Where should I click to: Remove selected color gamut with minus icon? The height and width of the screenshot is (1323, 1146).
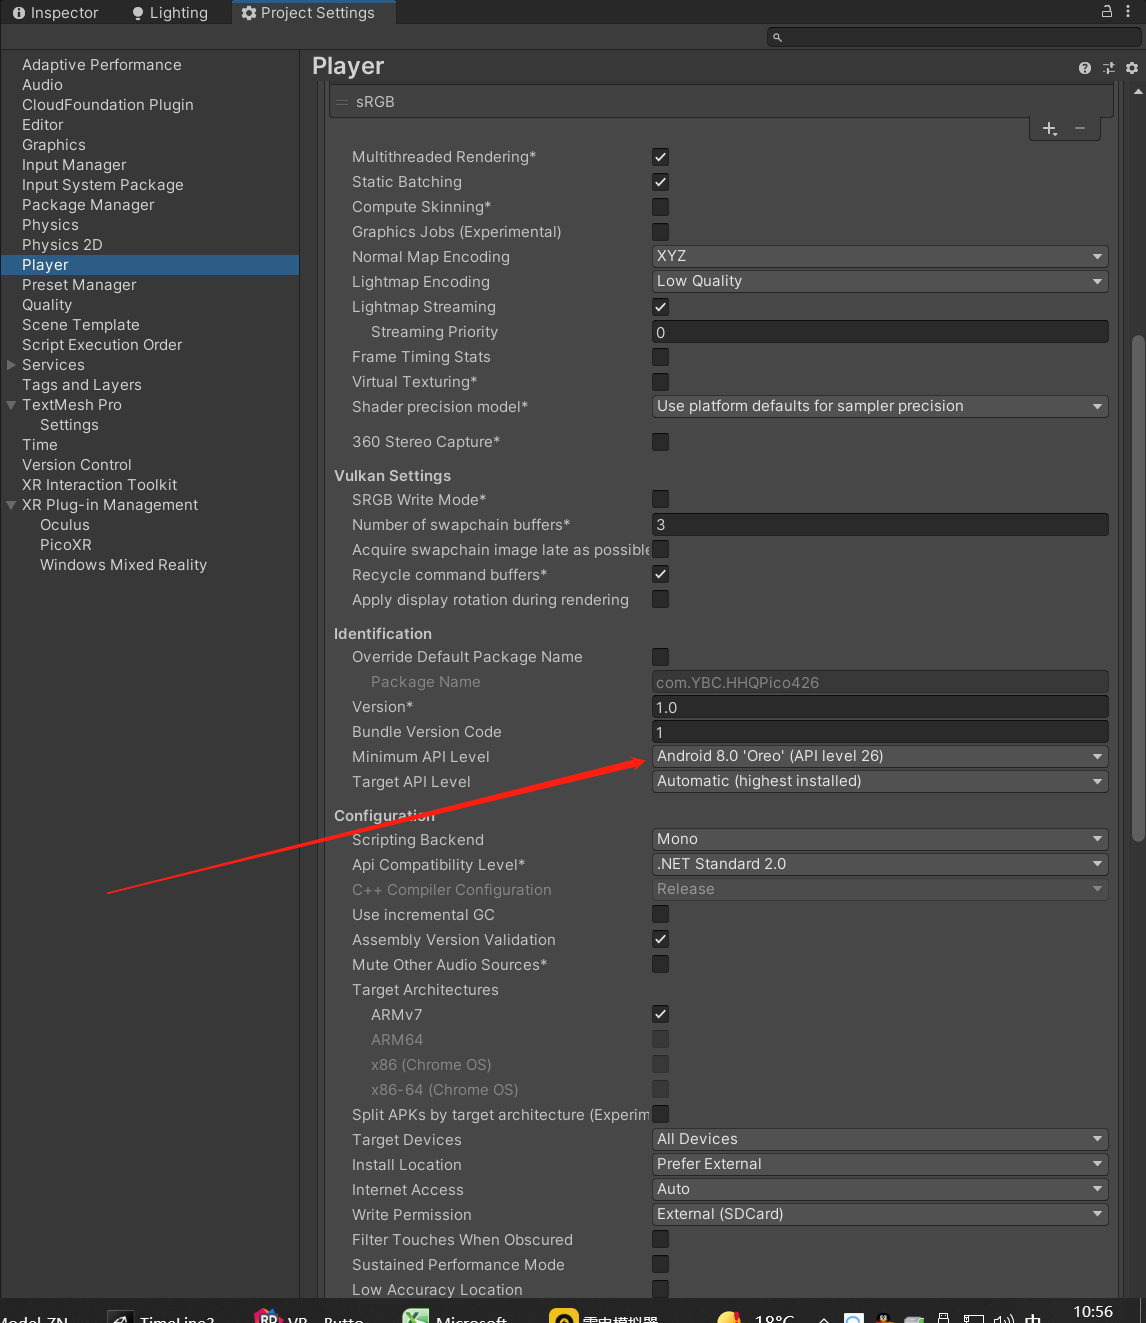(1080, 128)
